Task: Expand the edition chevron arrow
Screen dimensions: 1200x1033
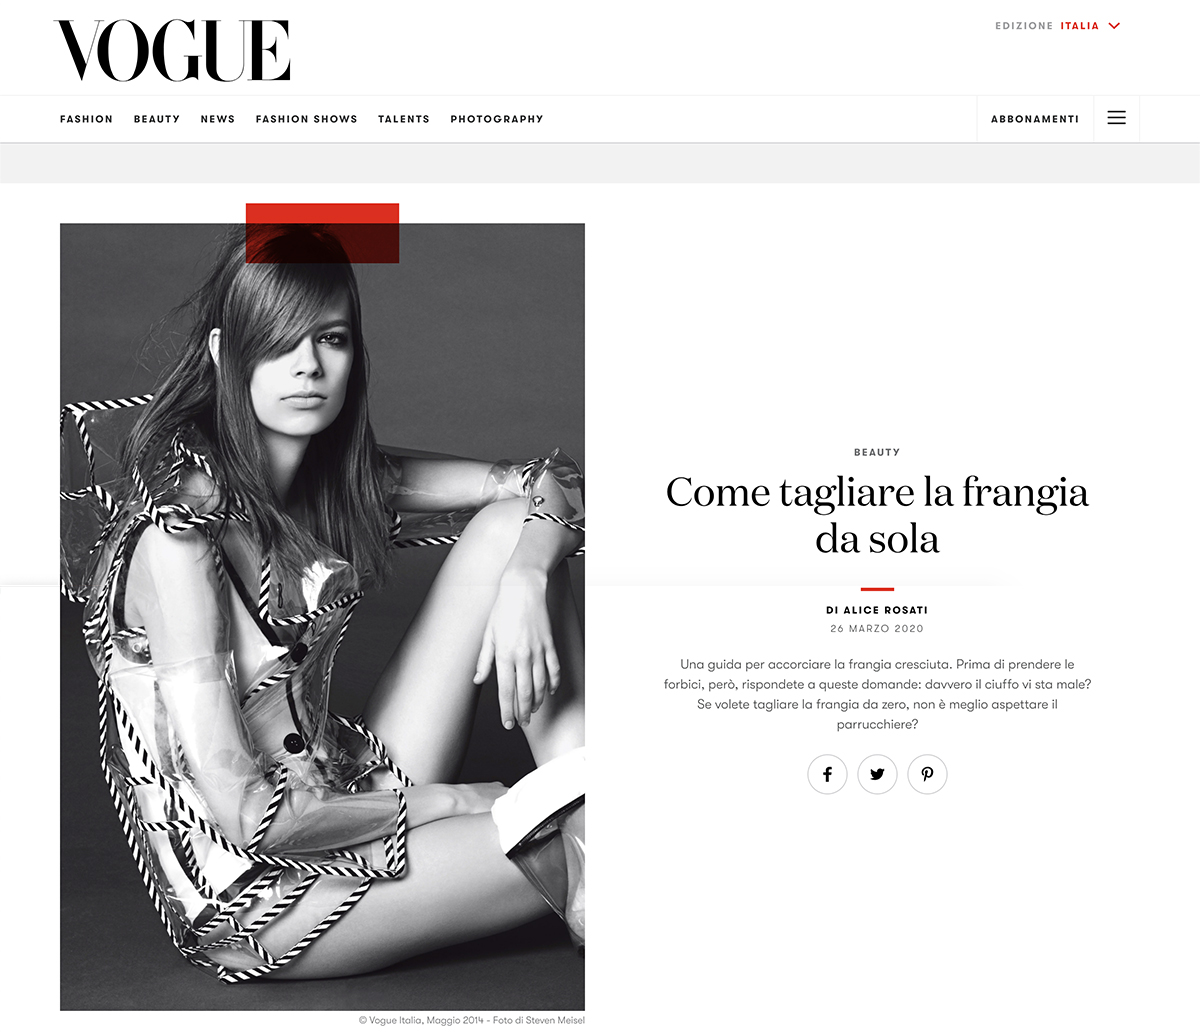Action: click(1115, 26)
